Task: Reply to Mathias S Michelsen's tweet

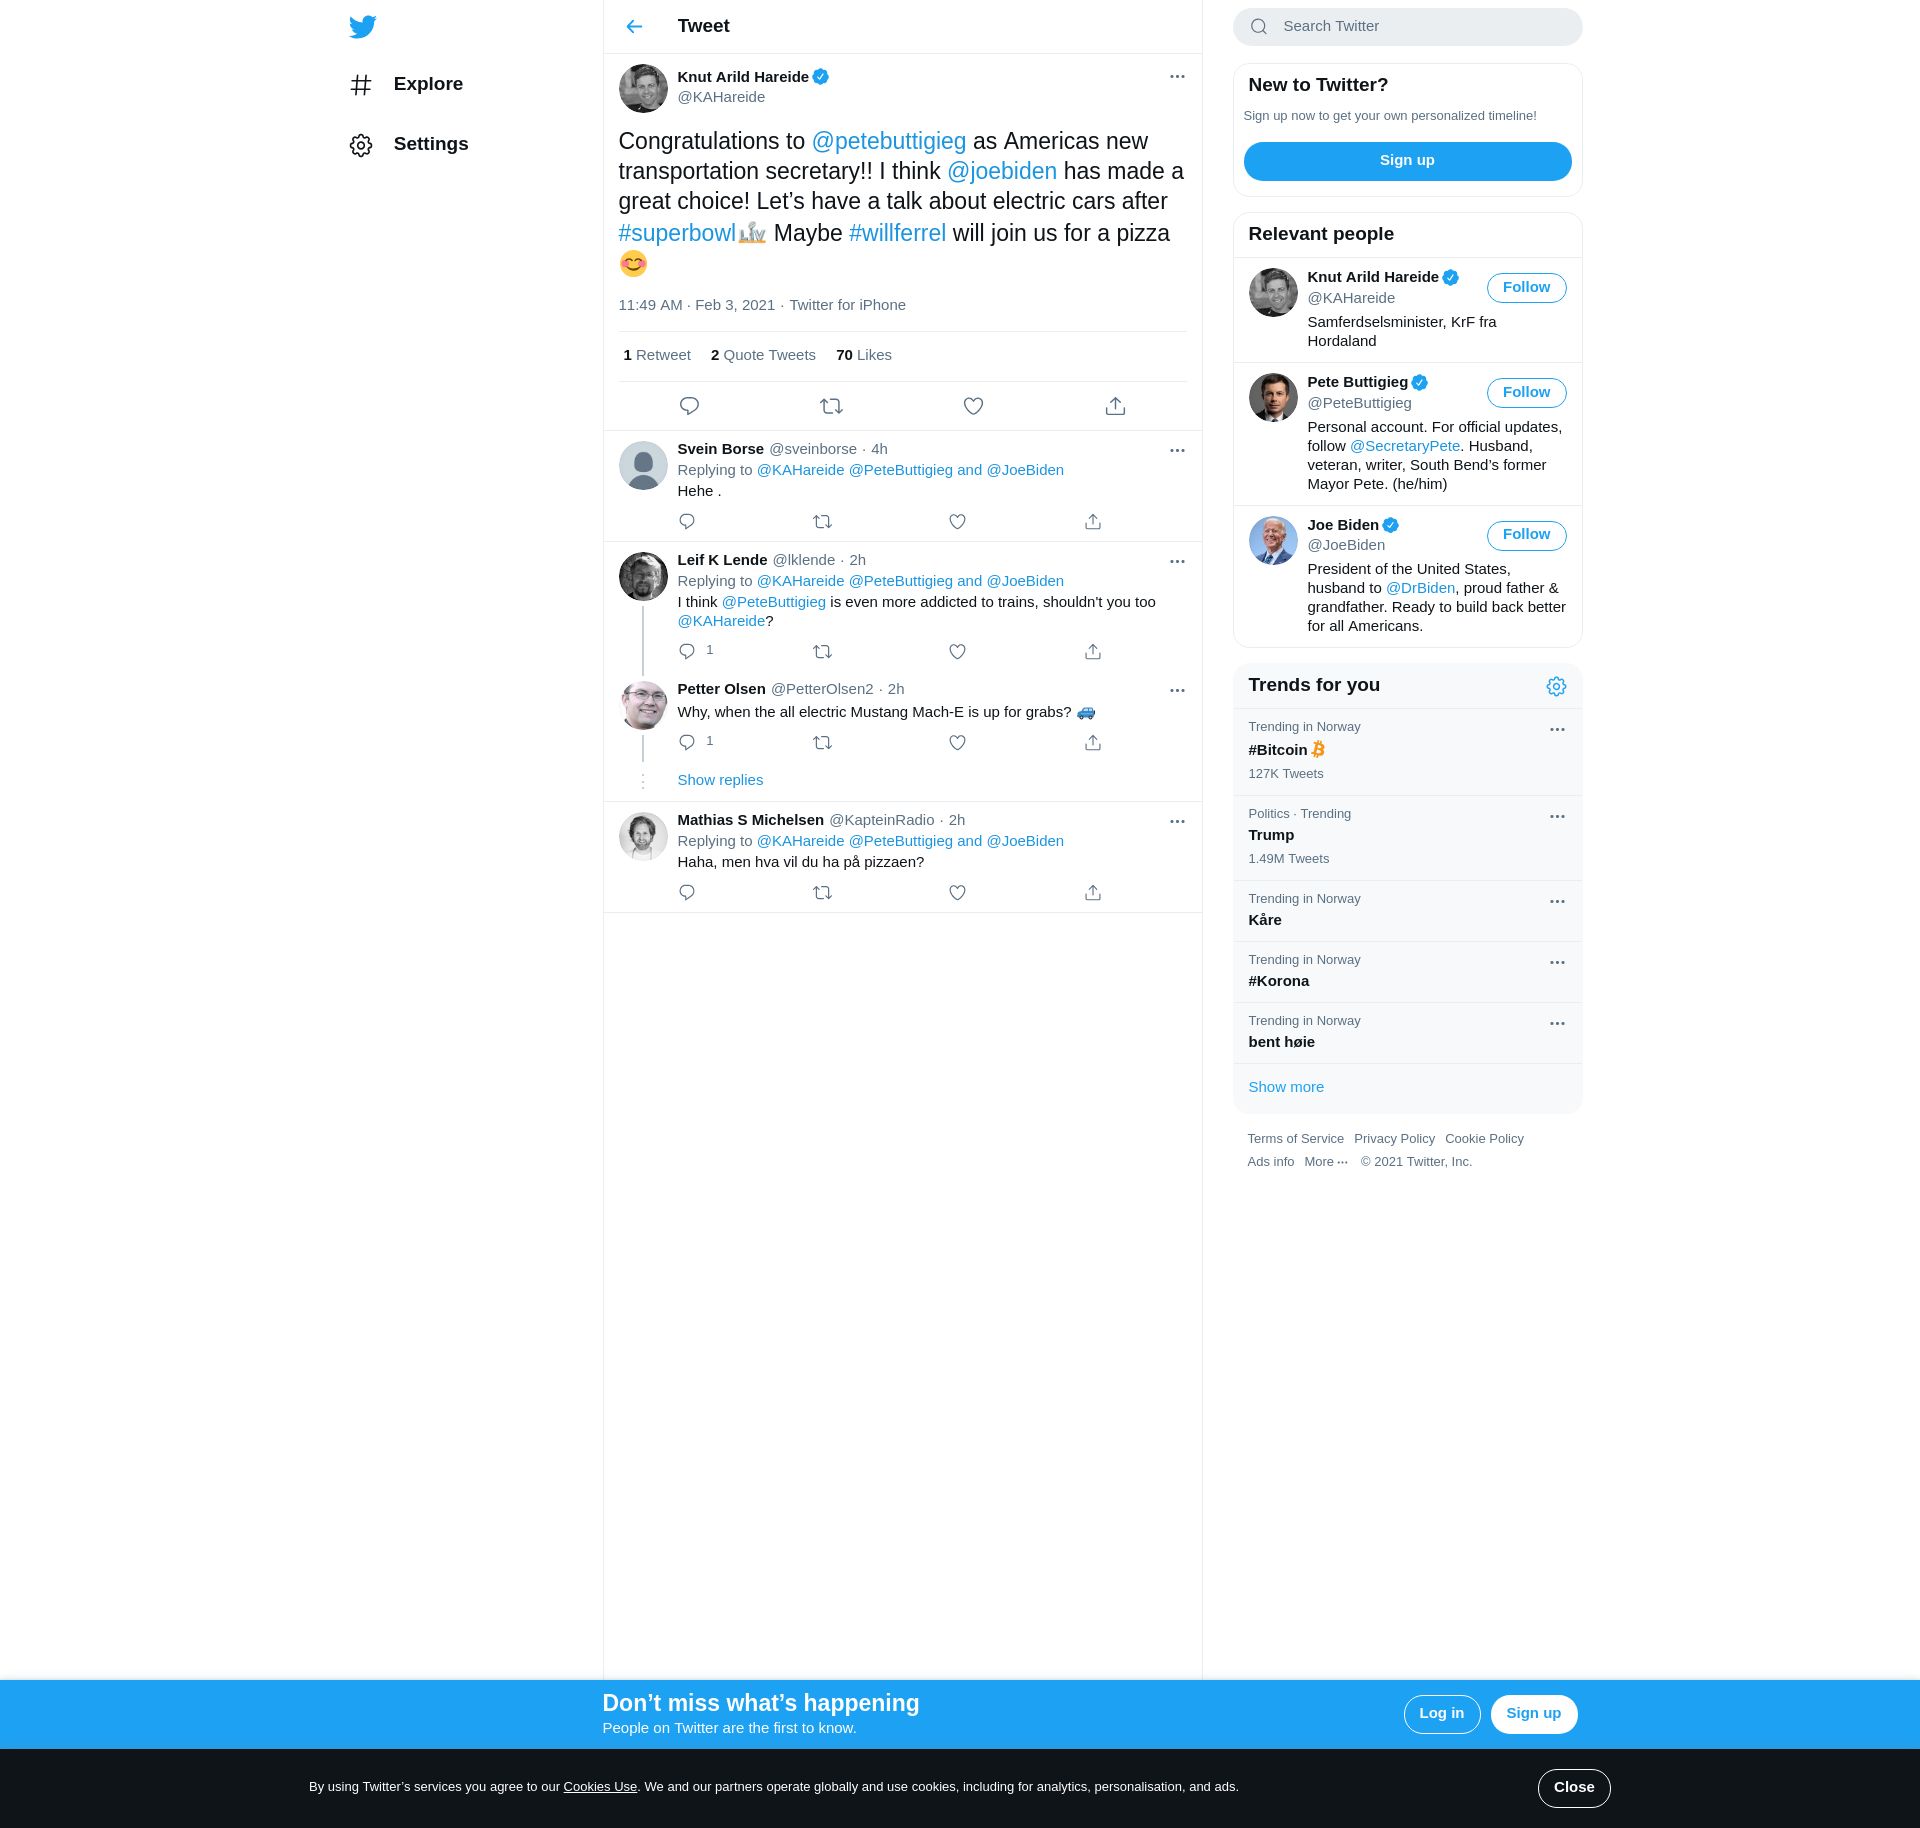Action: pos(687,893)
